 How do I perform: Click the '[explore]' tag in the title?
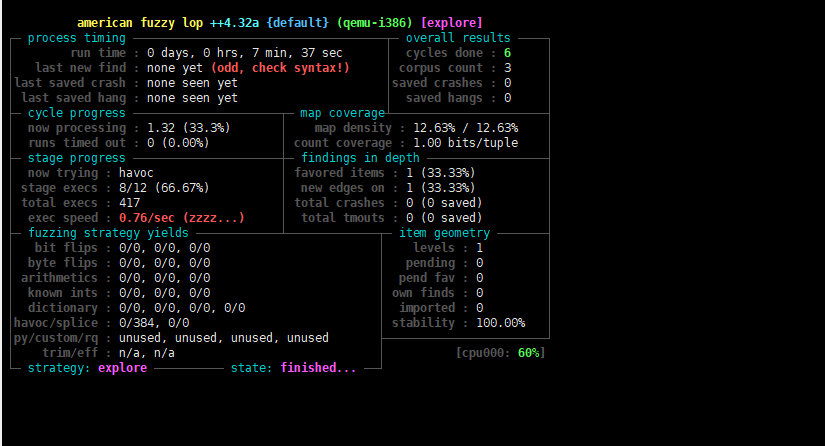coord(451,23)
